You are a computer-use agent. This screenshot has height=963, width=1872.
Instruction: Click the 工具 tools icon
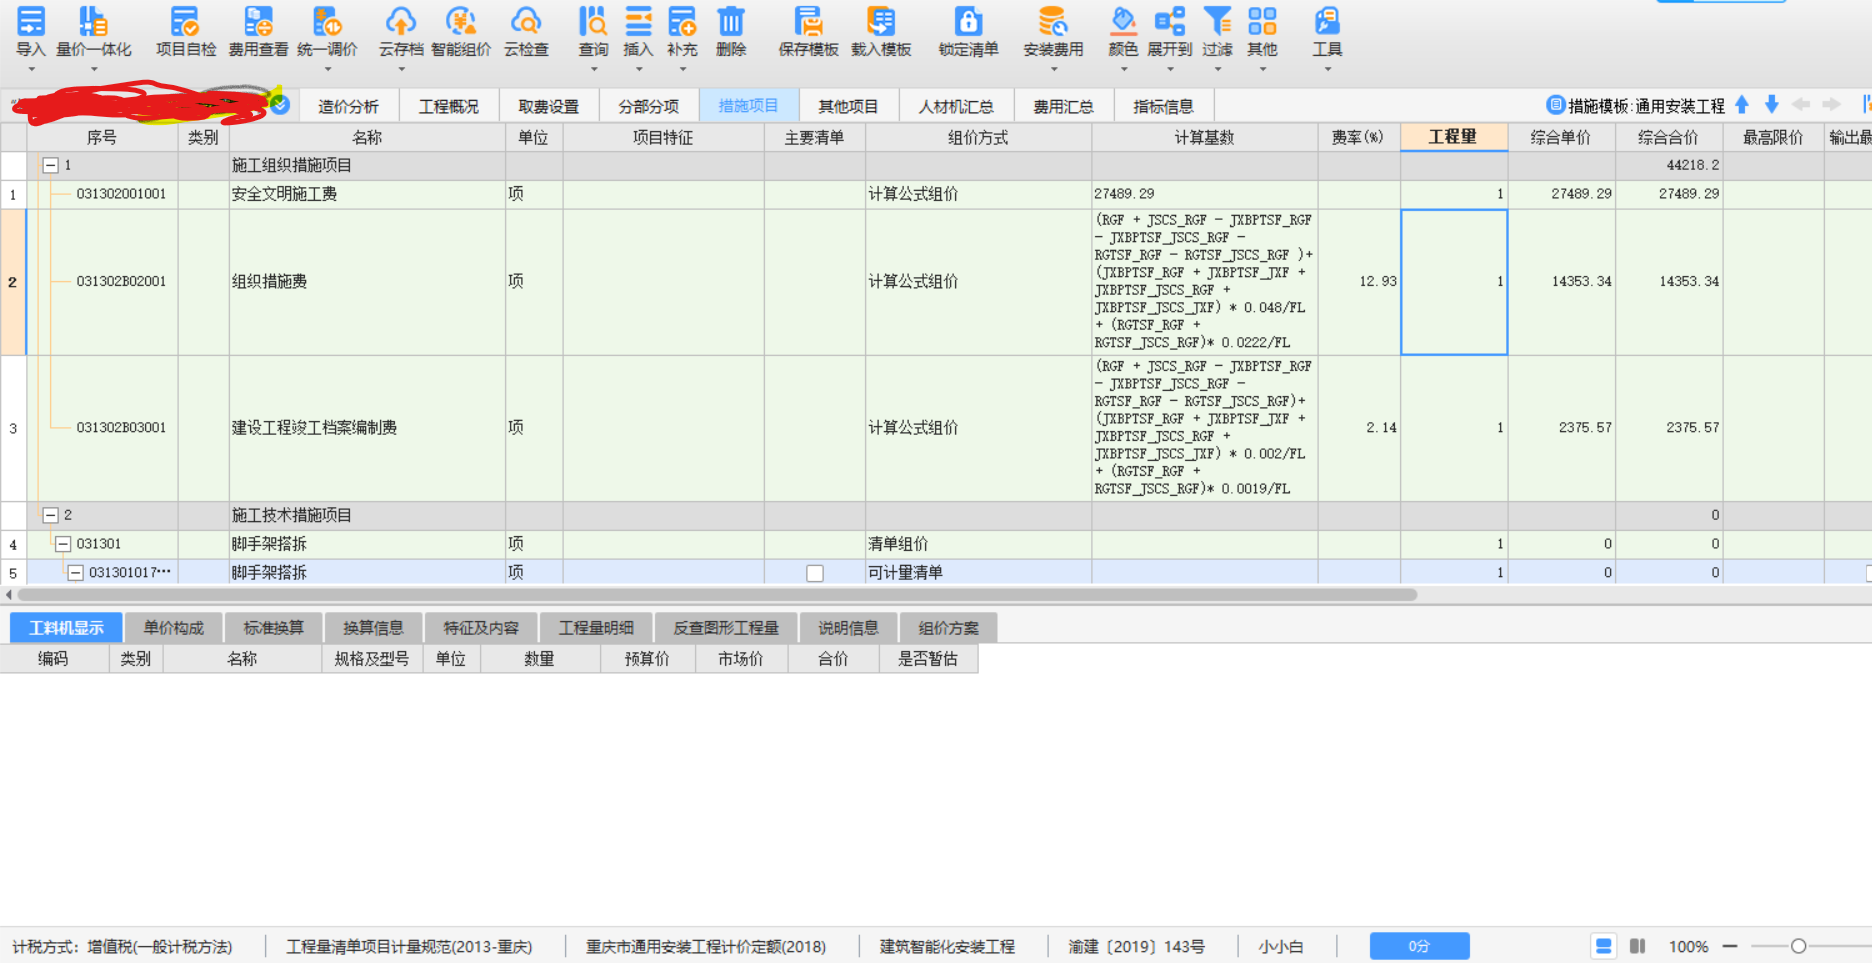[1327, 22]
